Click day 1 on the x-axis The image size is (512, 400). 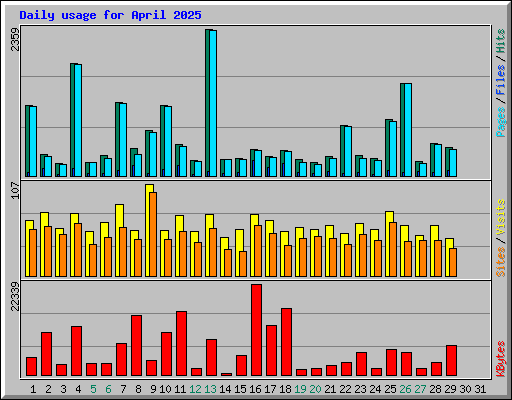click(33, 389)
